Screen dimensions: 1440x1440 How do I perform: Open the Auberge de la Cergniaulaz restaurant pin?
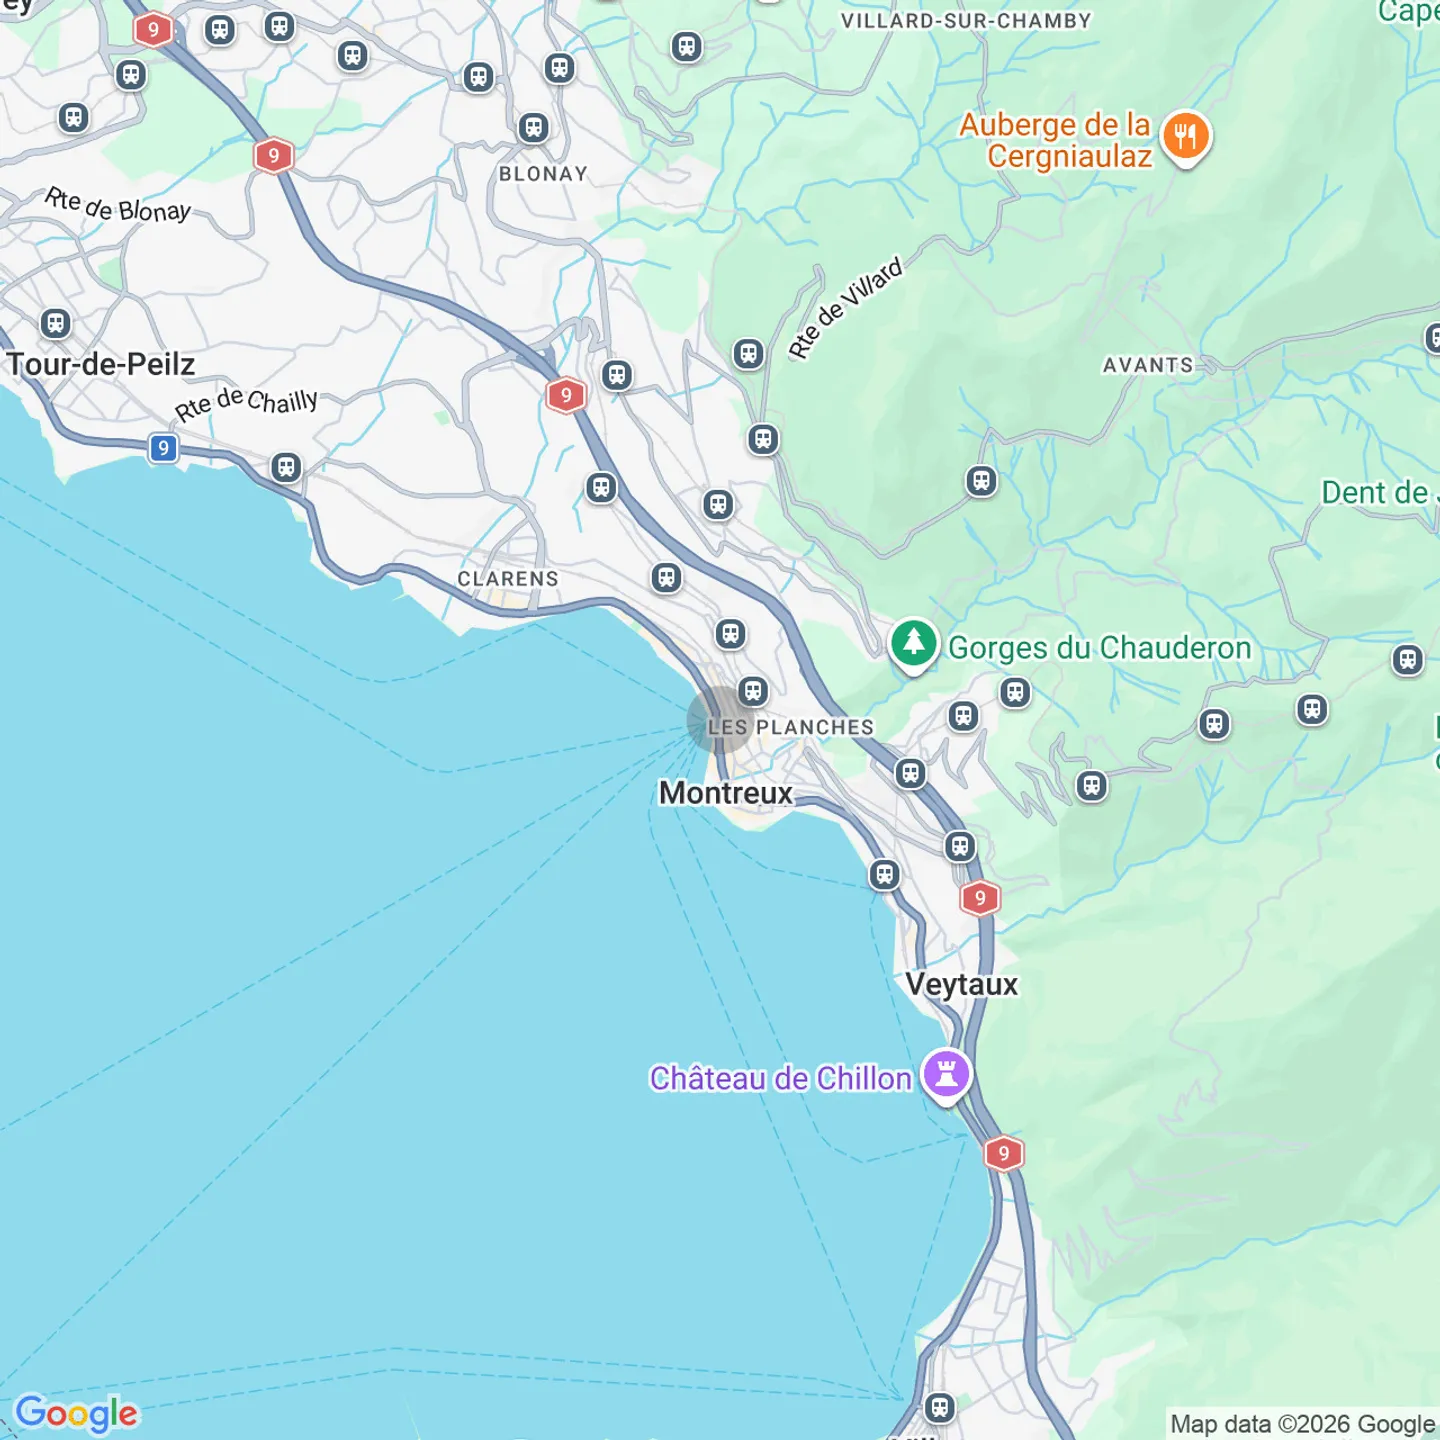pyautogui.click(x=1186, y=137)
